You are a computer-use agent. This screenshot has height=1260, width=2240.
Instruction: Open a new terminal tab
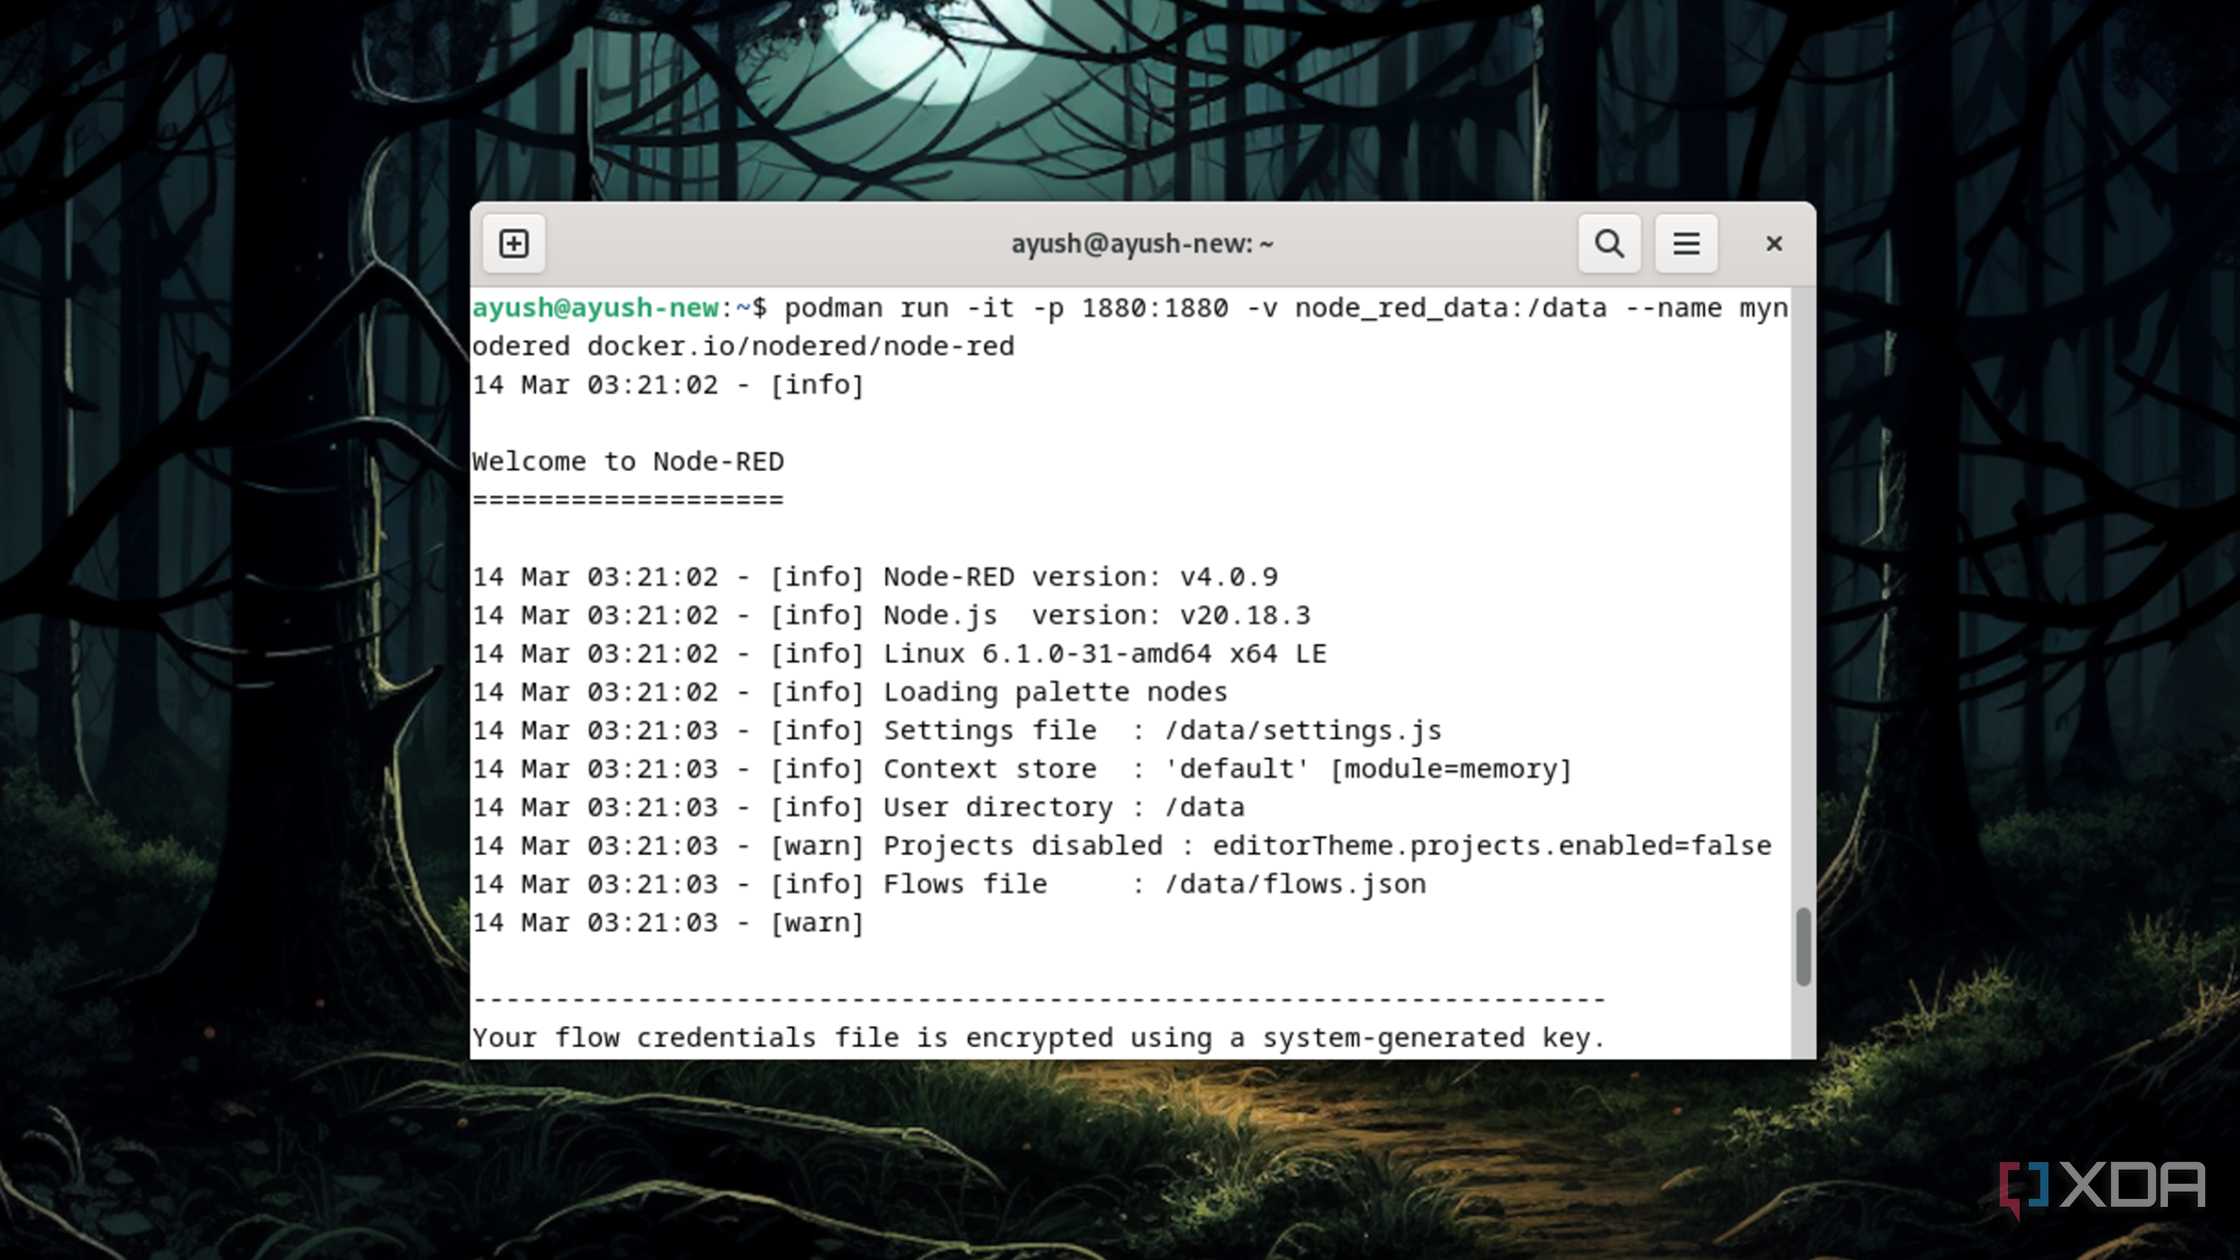pyautogui.click(x=514, y=243)
